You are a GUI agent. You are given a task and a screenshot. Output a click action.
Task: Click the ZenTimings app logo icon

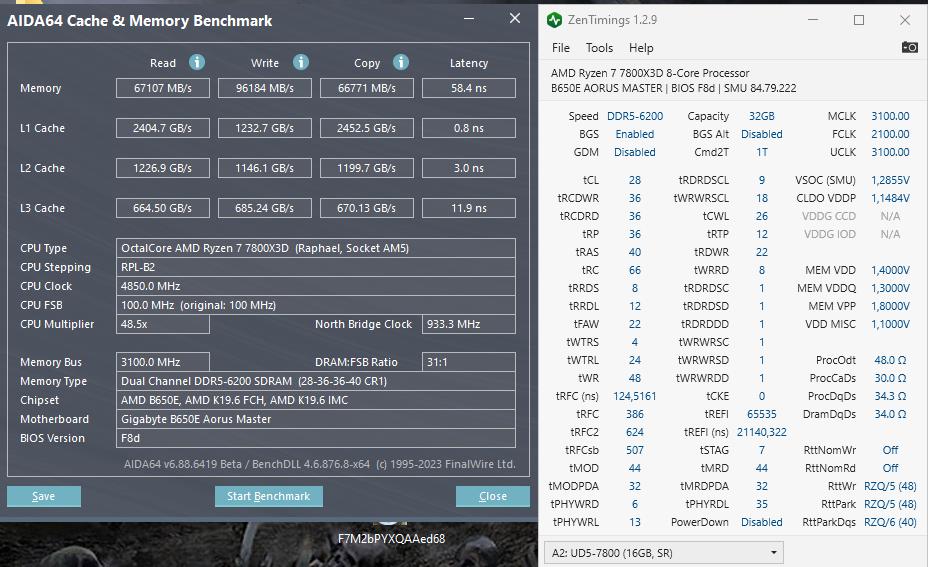pyautogui.click(x=554, y=20)
